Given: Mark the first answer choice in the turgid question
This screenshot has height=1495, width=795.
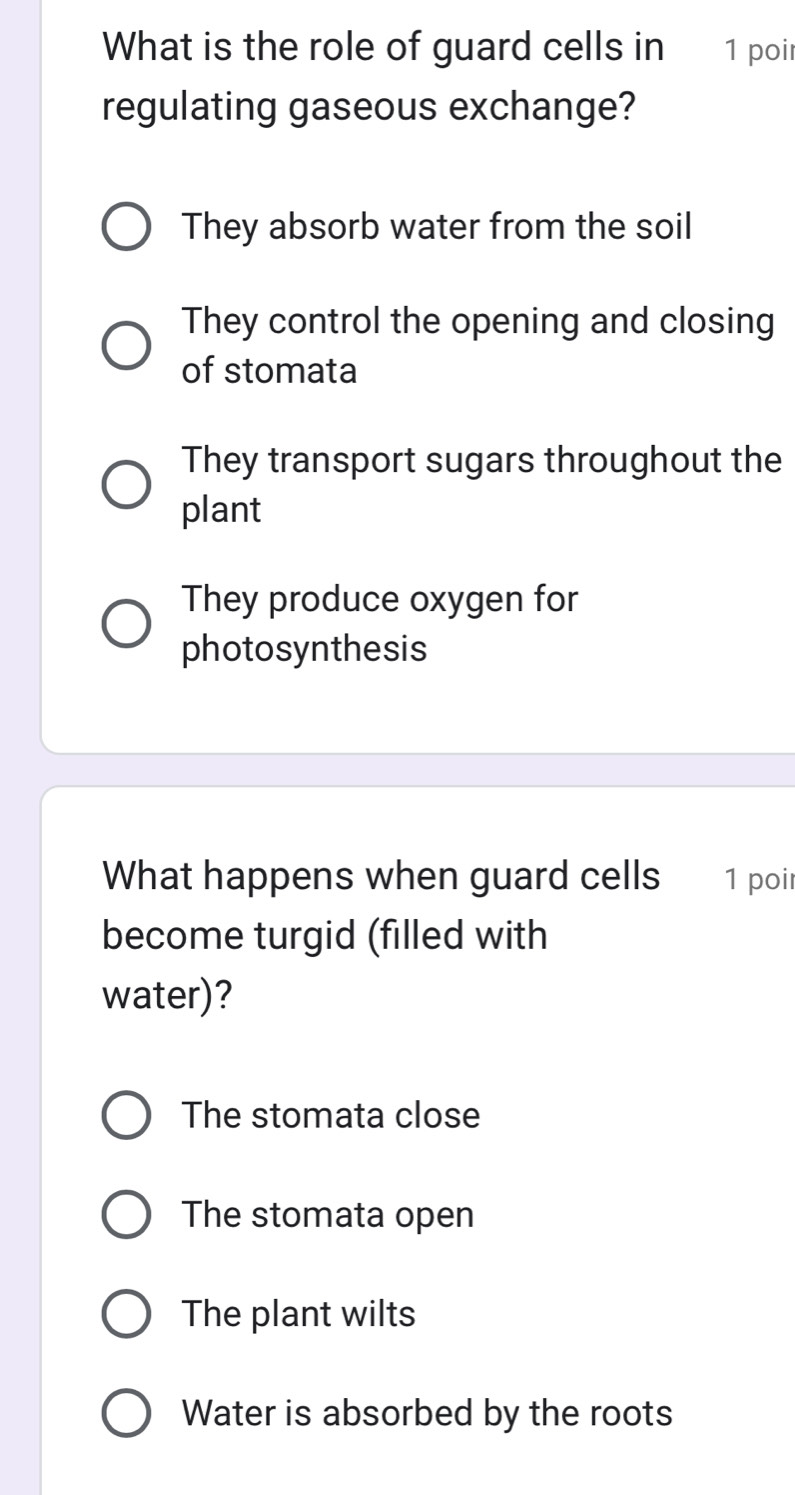Looking at the screenshot, I should pos(126,1115).
